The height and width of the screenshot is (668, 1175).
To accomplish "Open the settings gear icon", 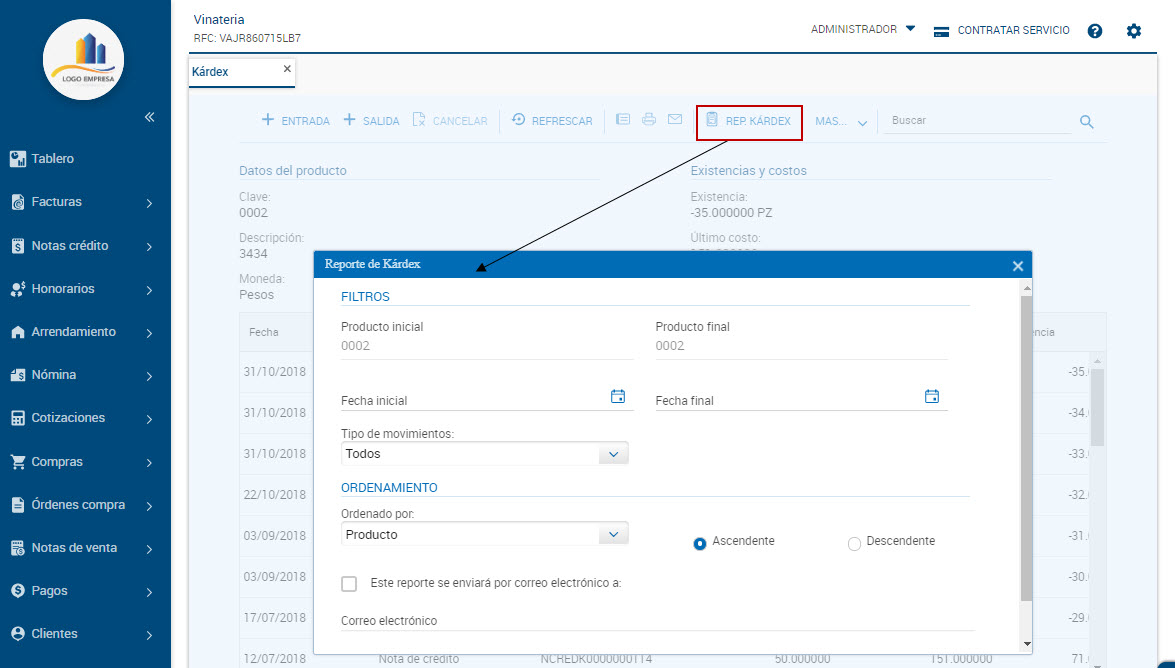I will [1133, 31].
